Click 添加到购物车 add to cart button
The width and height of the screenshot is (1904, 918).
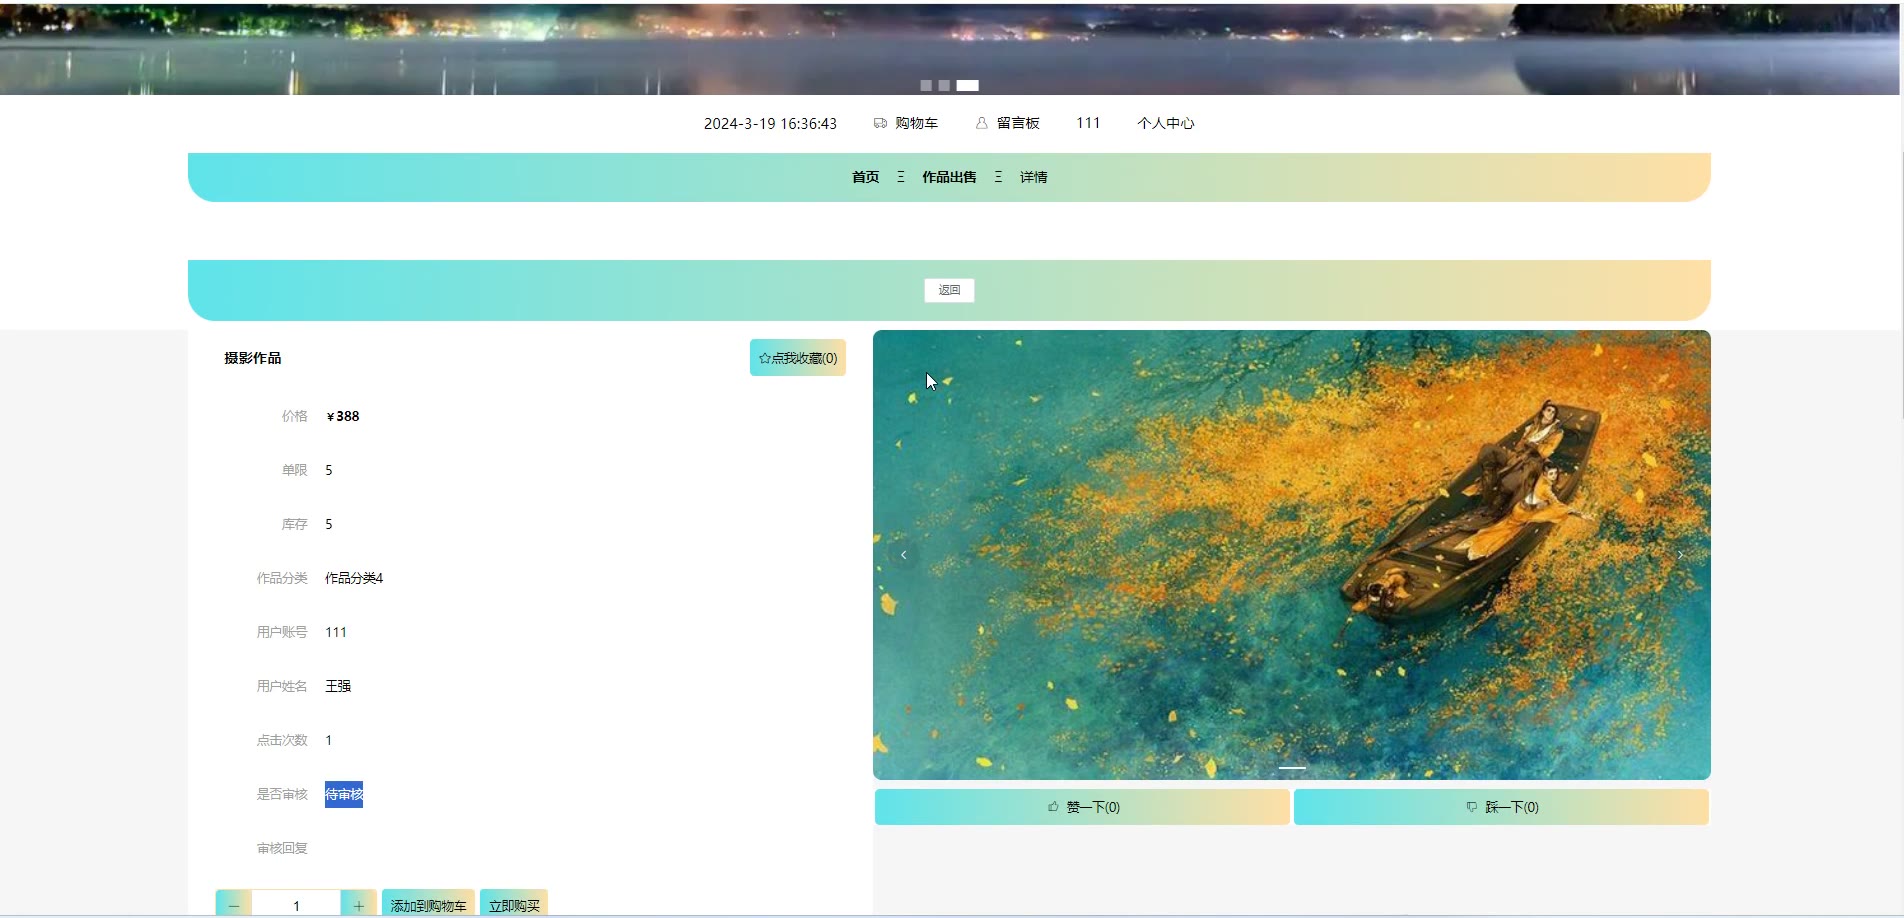[x=428, y=905]
